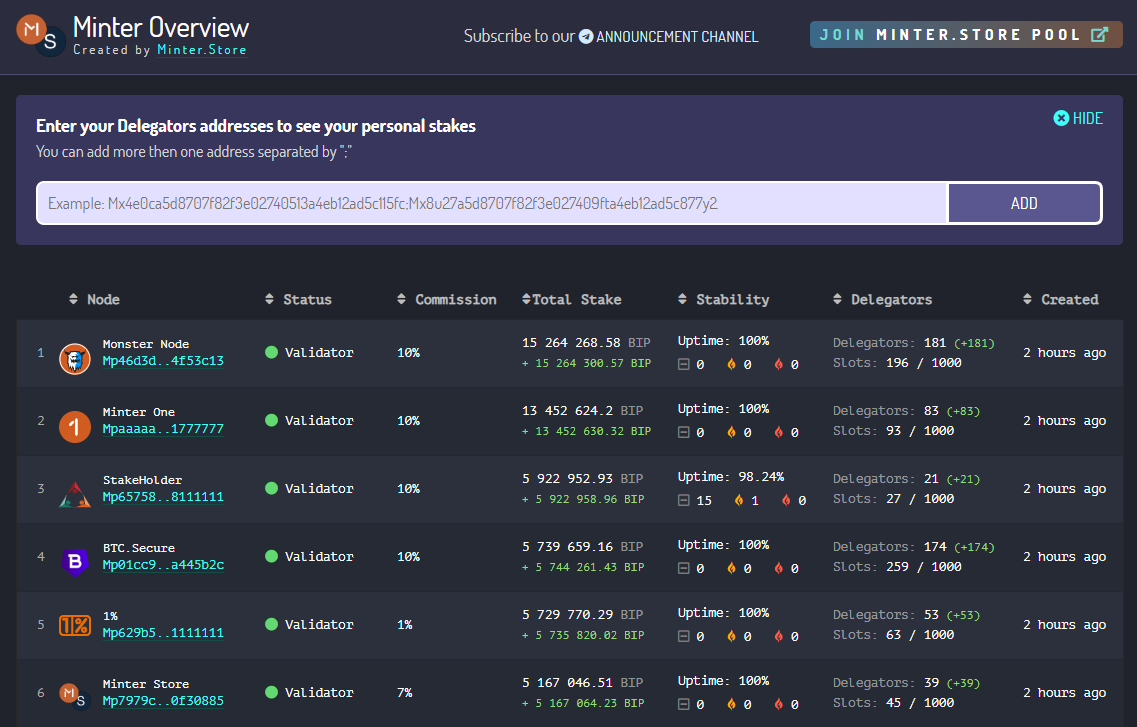This screenshot has width=1137, height=727.
Task: Click Minter Store 7% commission cell
Action: (x=405, y=693)
